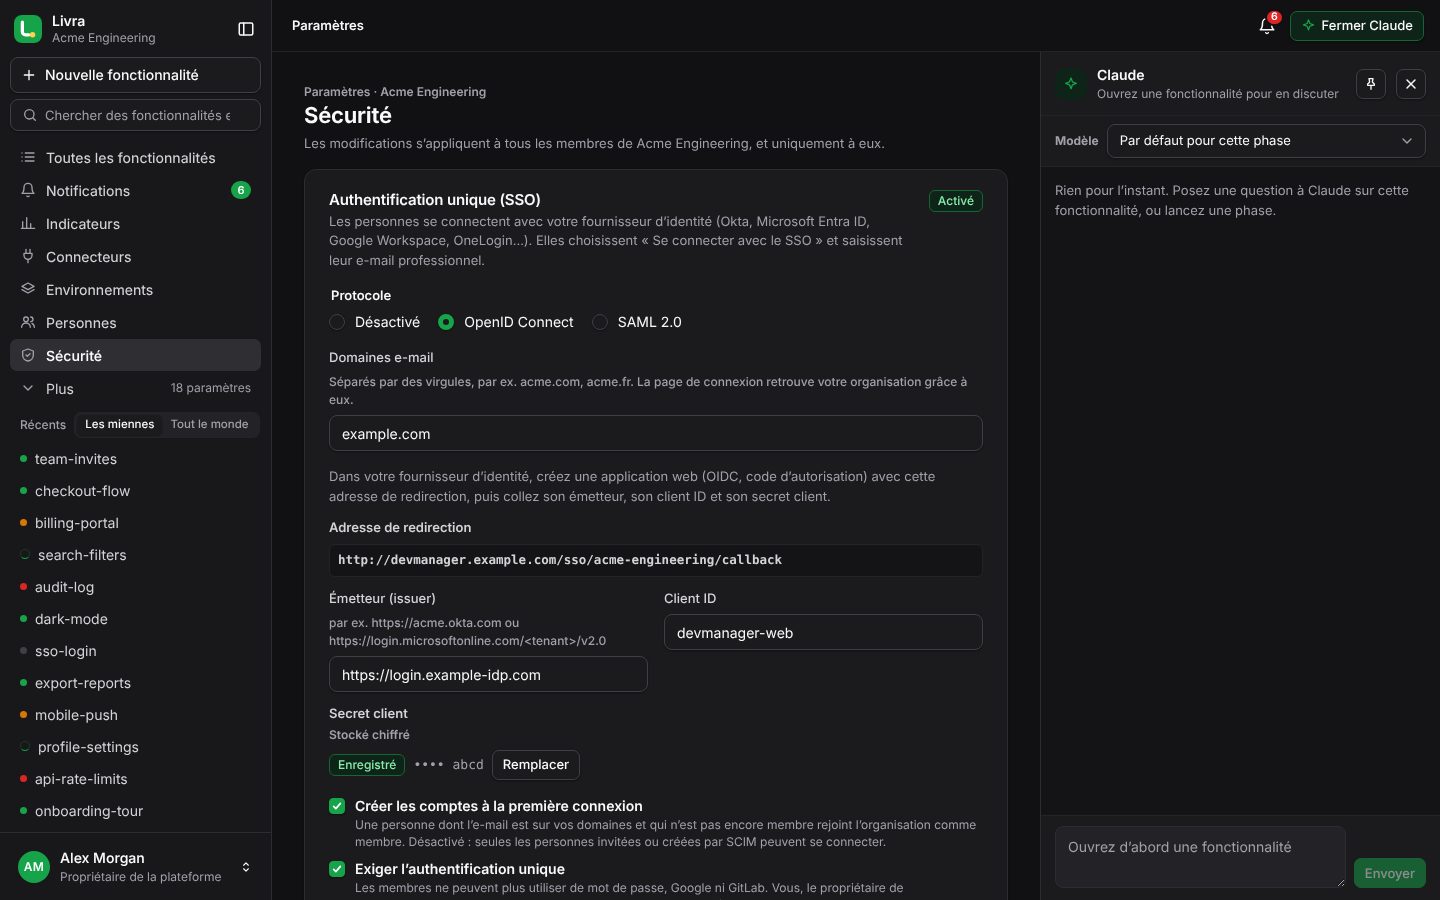The image size is (1440, 900).
Task: Open the Alex Morgan account switcher
Action: [135, 867]
